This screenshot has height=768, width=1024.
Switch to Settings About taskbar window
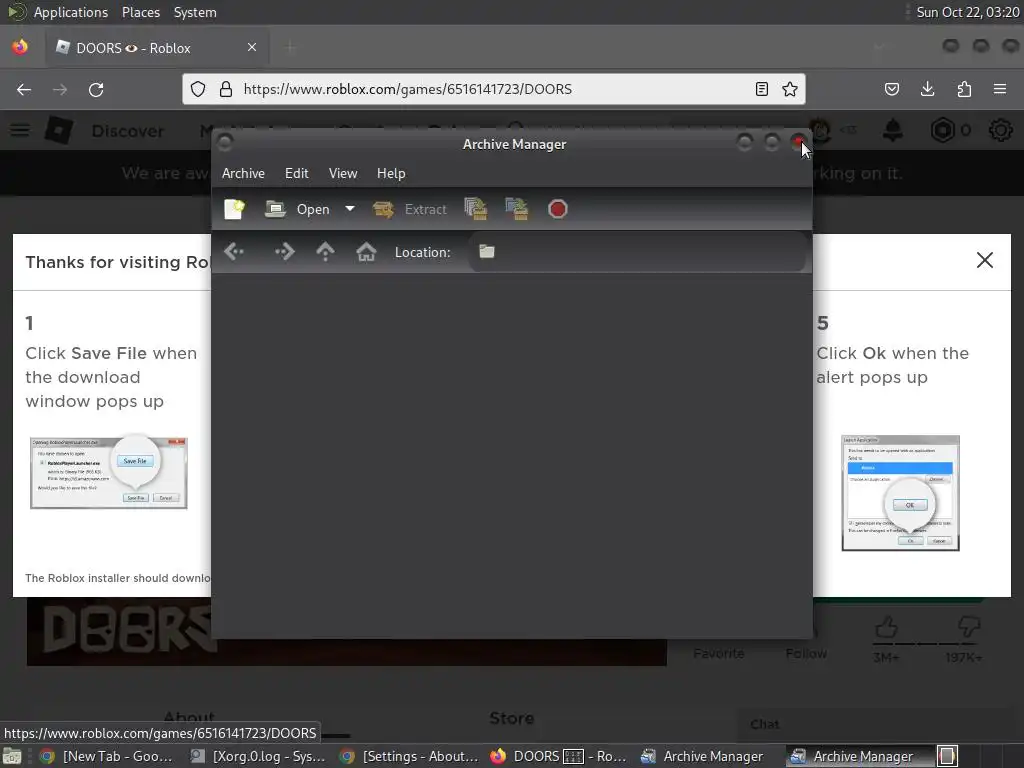tap(409, 756)
